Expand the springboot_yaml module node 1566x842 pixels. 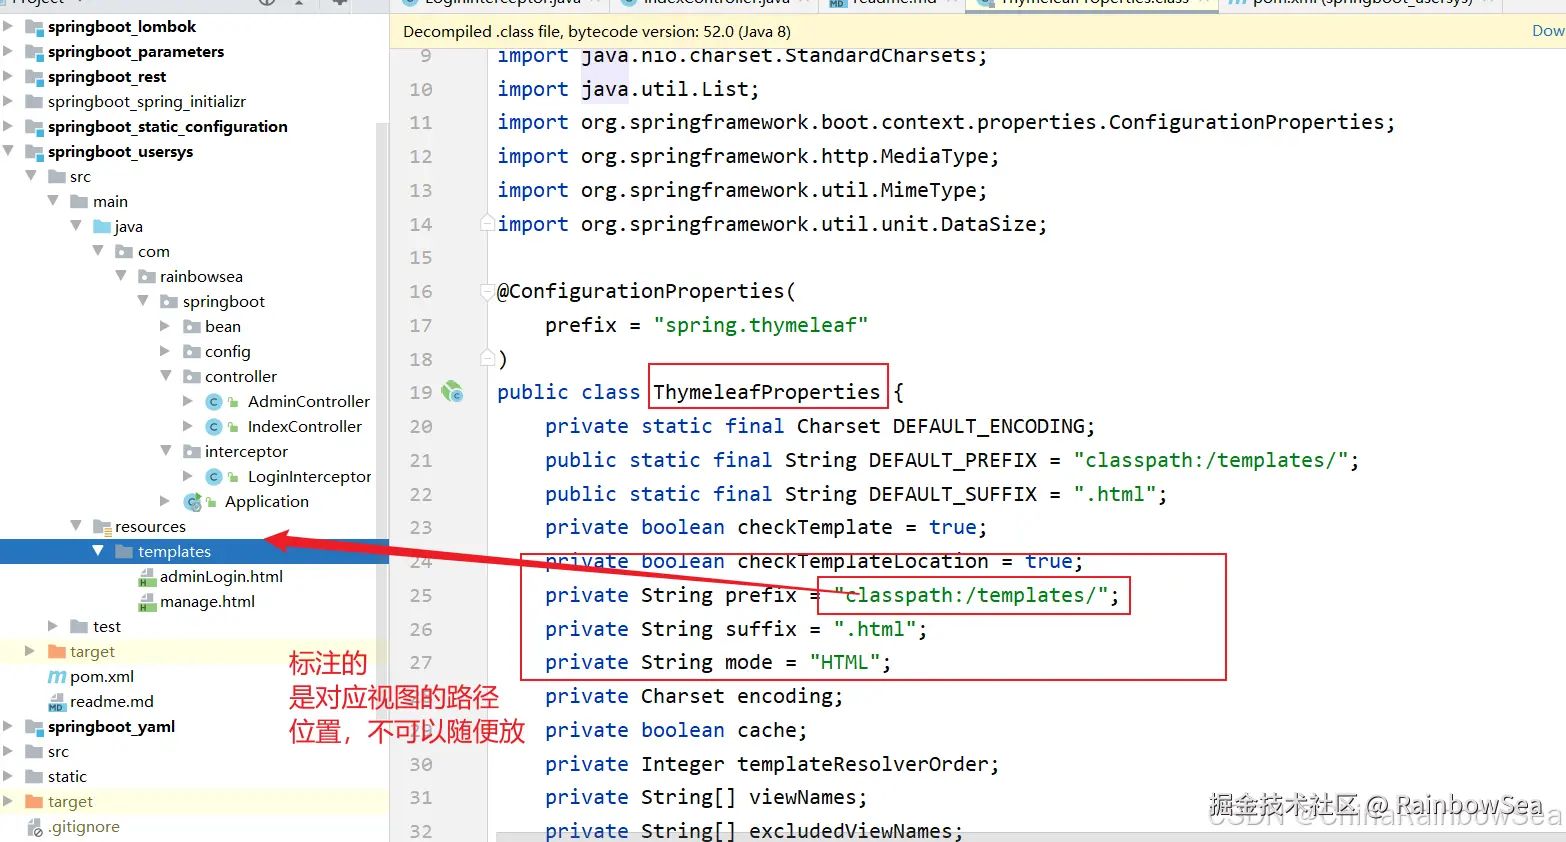pos(8,726)
